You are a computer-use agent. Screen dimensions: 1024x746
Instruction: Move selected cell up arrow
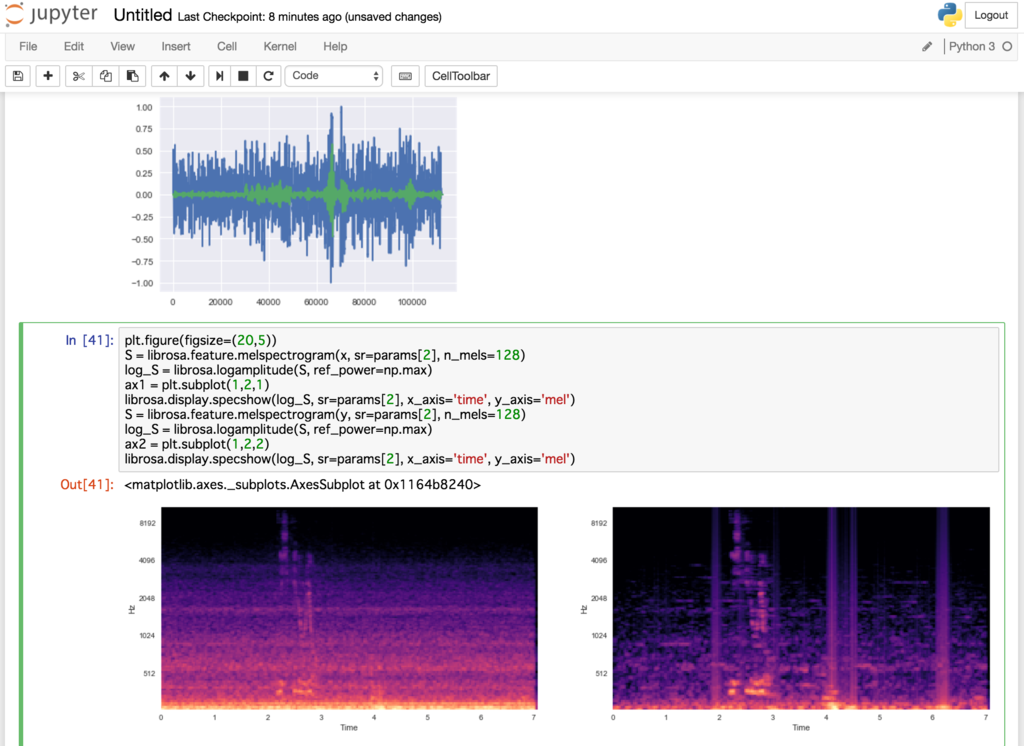(164, 76)
